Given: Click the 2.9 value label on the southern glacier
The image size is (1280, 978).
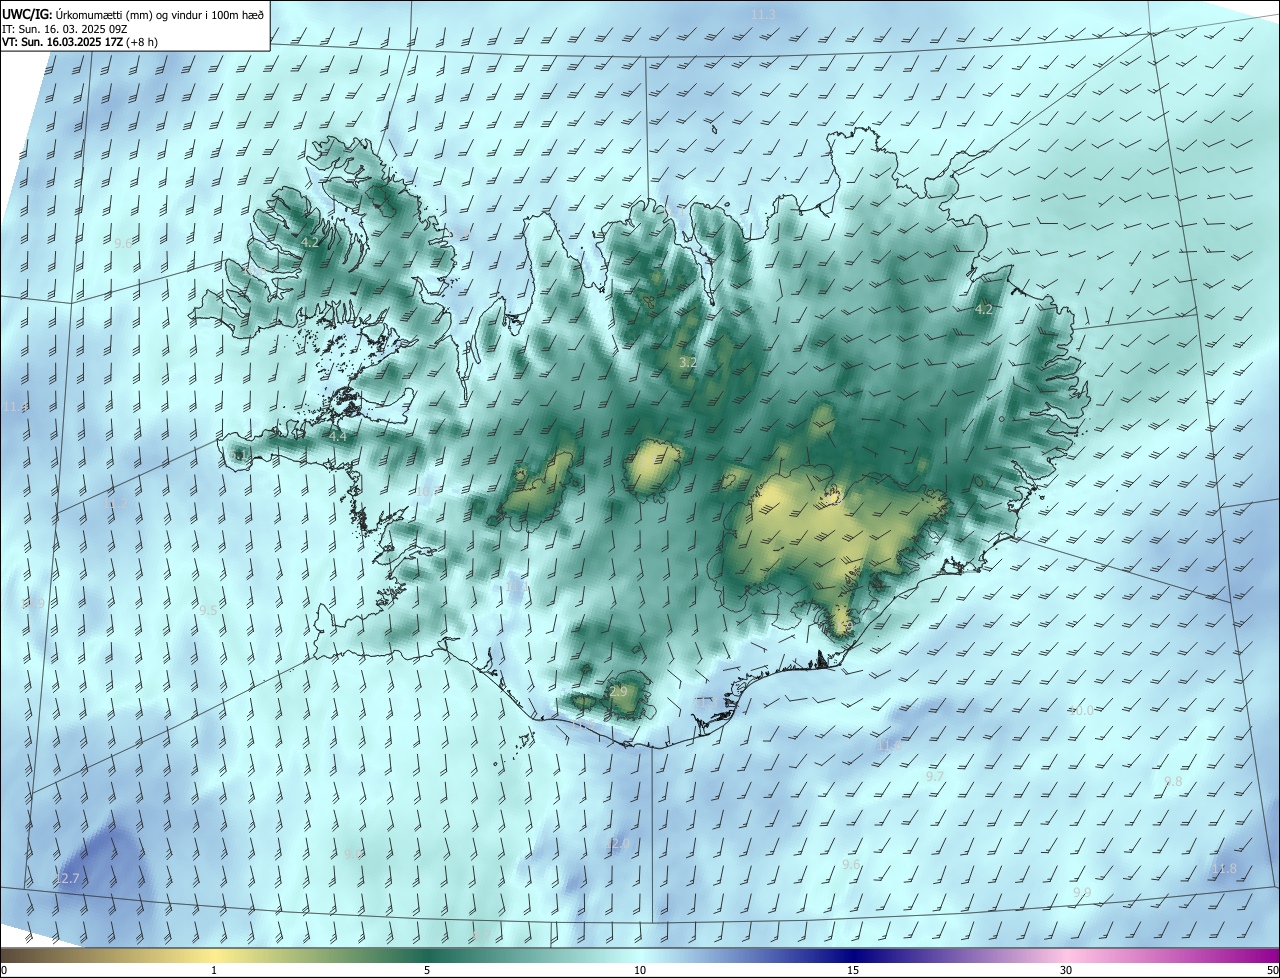Looking at the screenshot, I should pos(618,691).
